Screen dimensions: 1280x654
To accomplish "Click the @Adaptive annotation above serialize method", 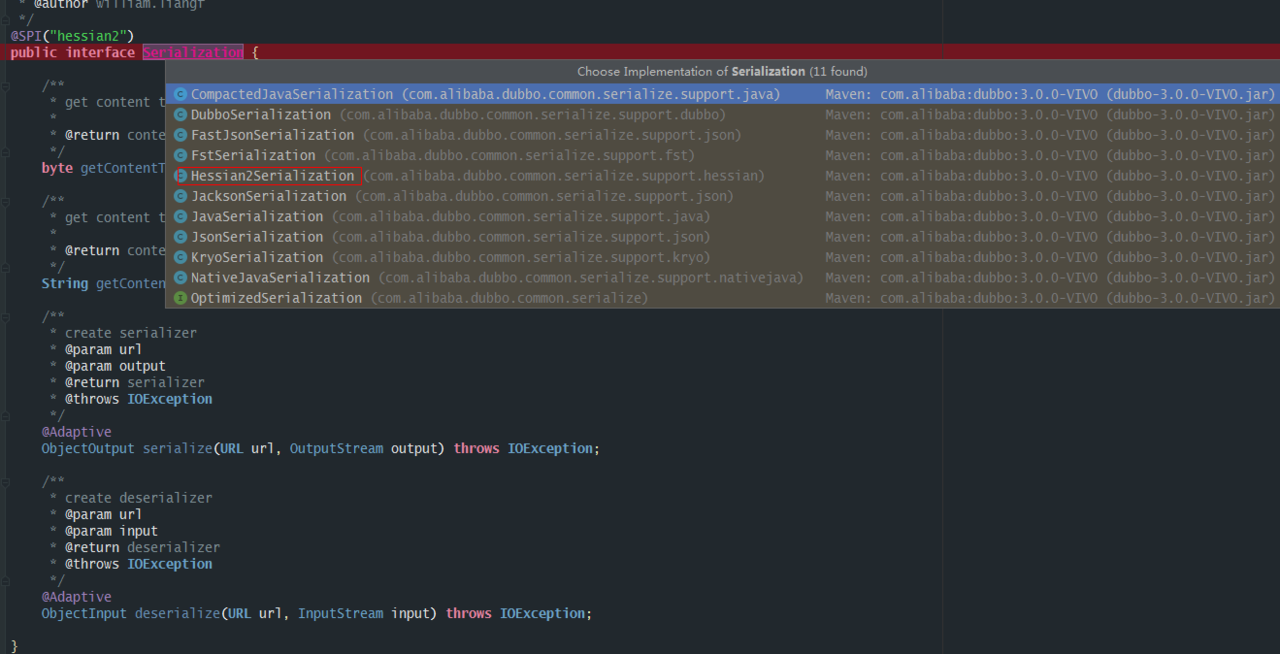I will tap(76, 432).
